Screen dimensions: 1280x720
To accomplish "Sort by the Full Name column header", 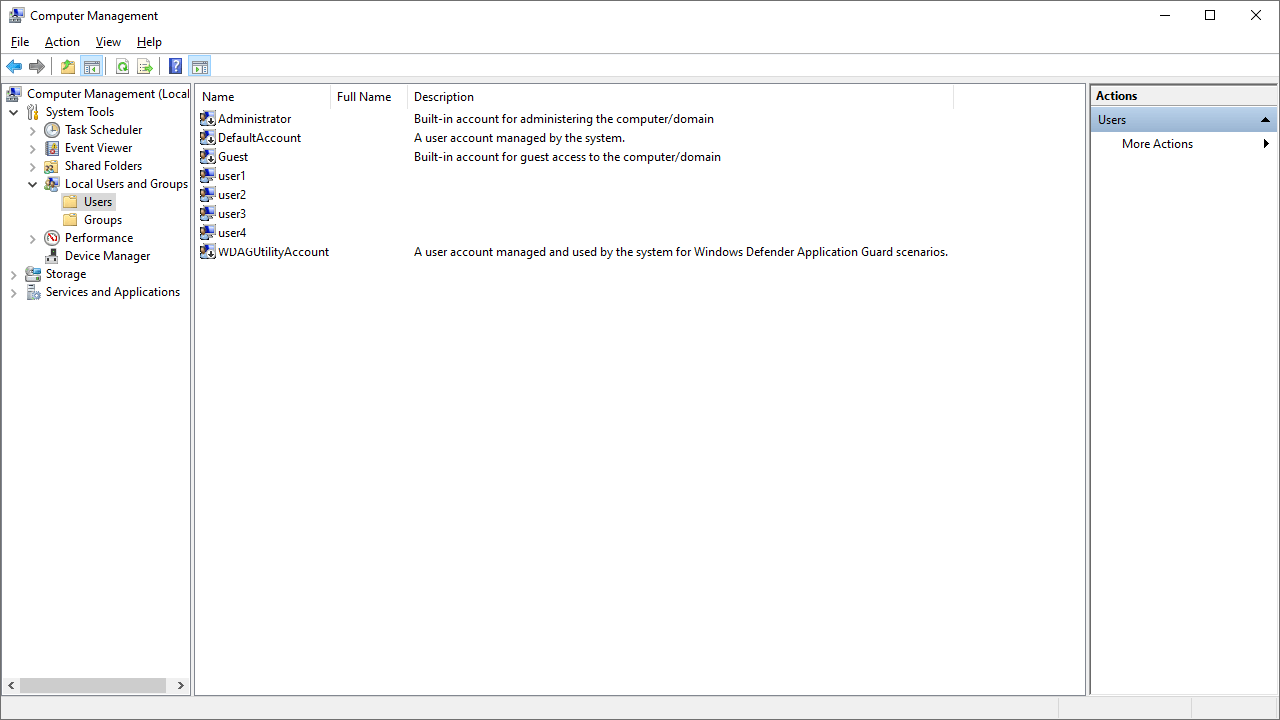I will [369, 97].
